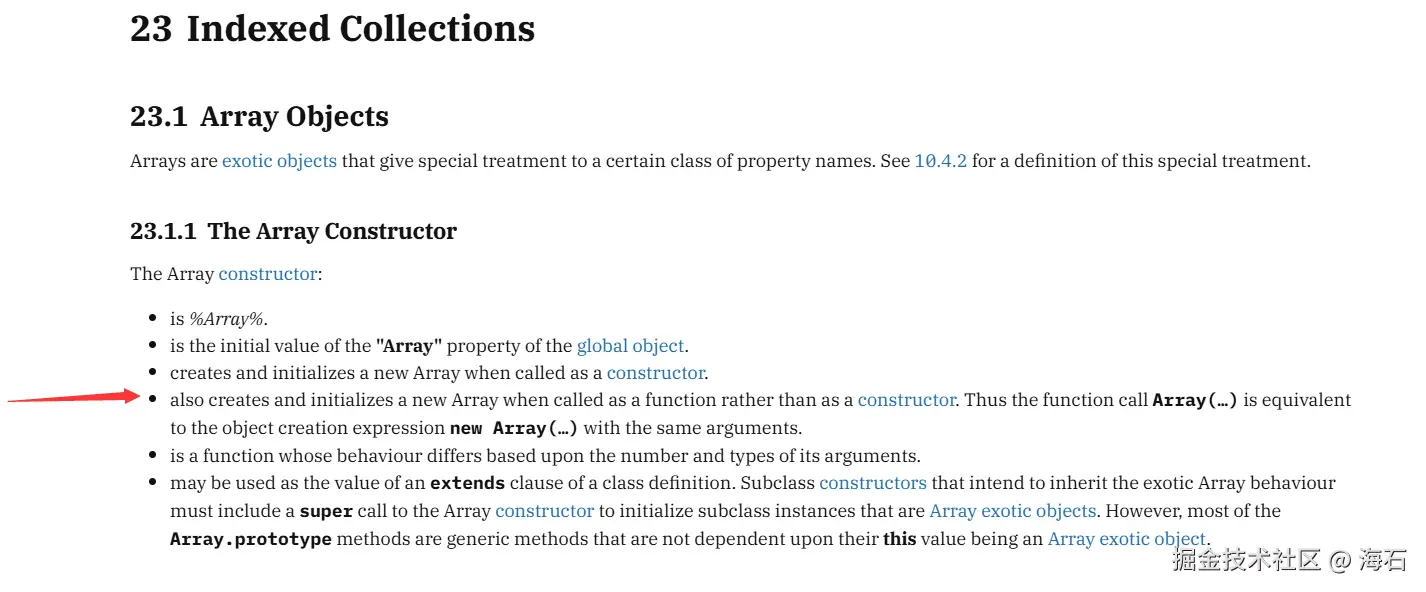
Task: Click the "Array.prototype" code text
Action: 251,539
